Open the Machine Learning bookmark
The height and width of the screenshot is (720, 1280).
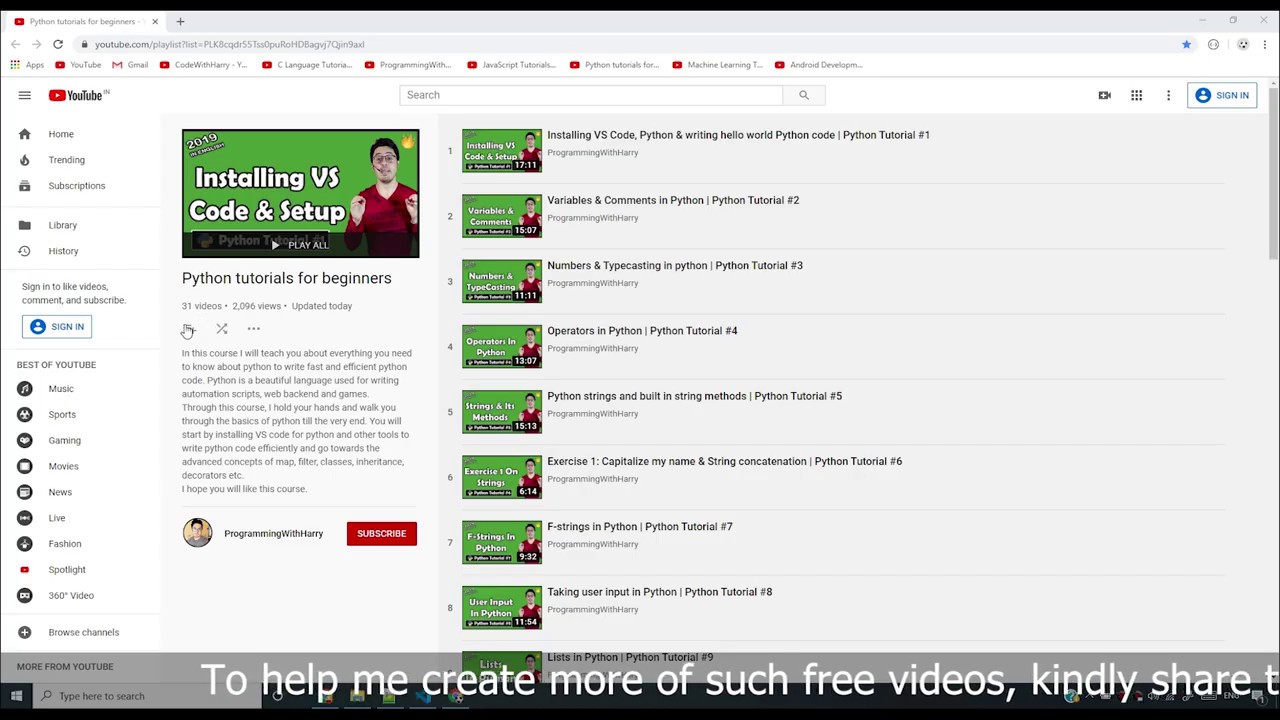coord(717,65)
